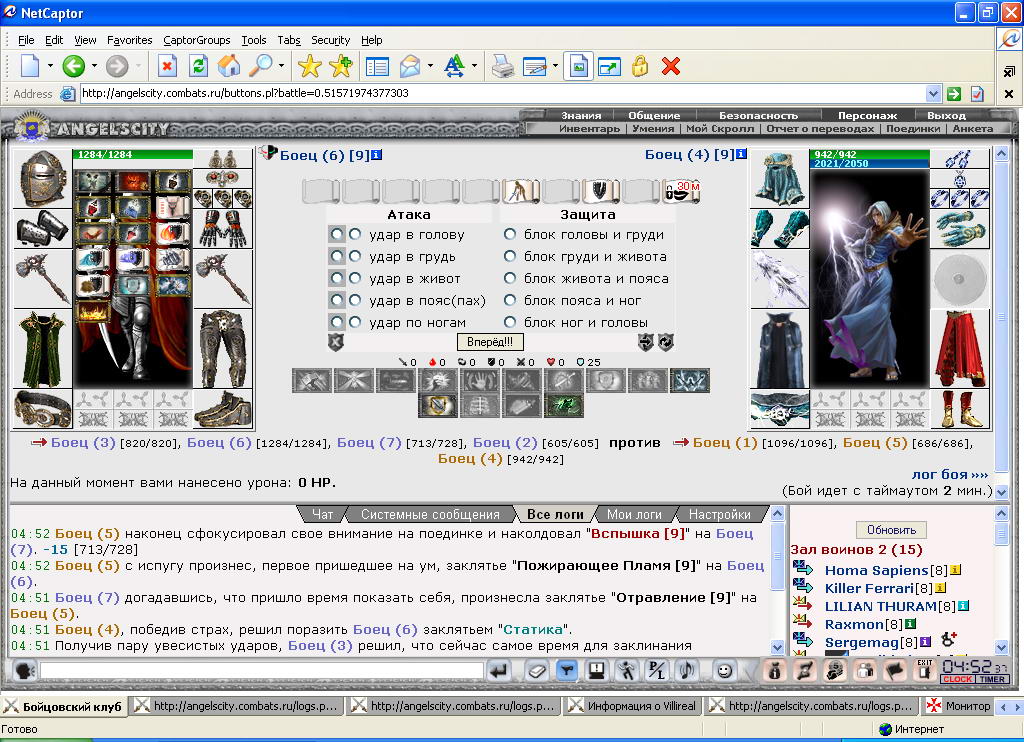
Task: Open info icon next to Боец (4) [9]
Action: click(x=741, y=155)
